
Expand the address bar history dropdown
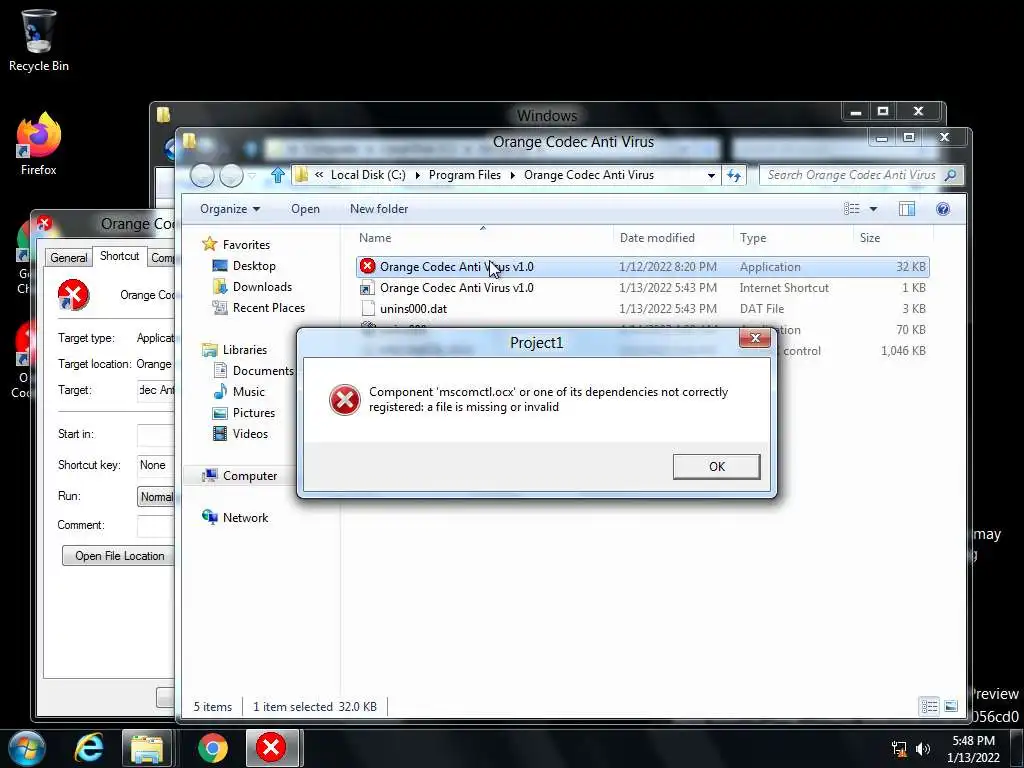(x=711, y=175)
